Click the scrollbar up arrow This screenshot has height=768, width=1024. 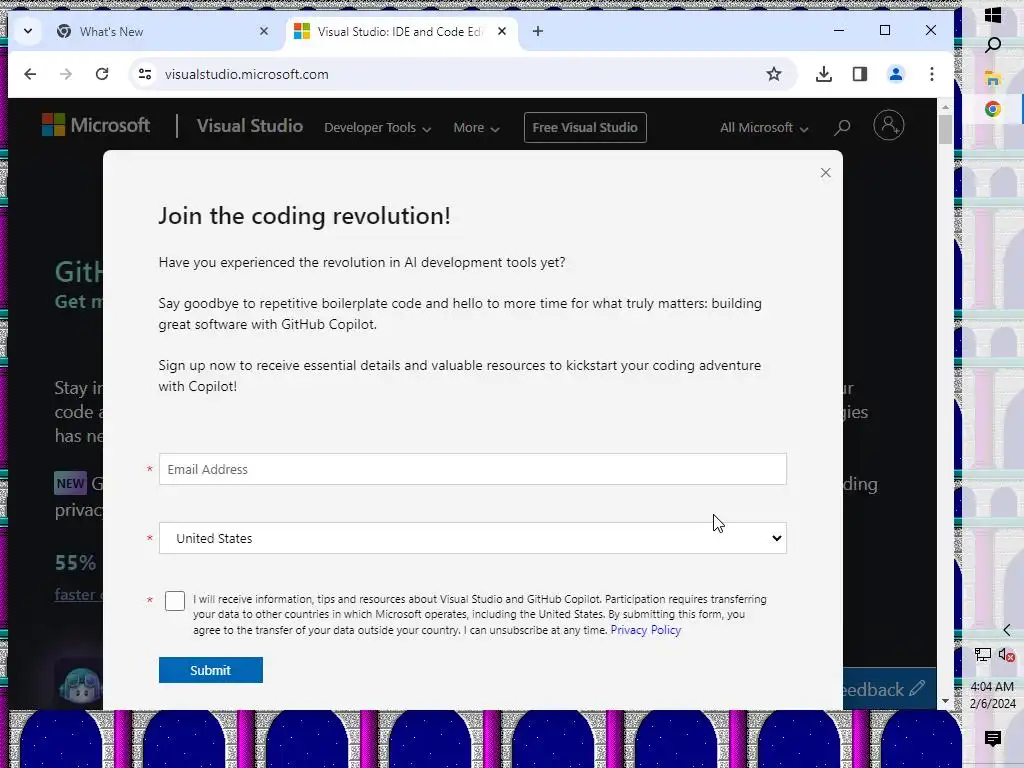tap(945, 106)
